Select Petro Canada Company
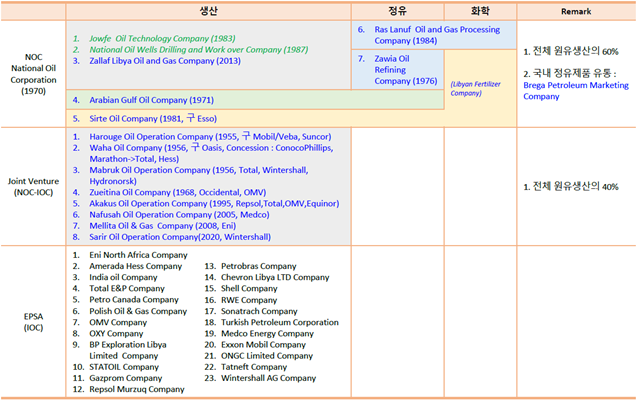This screenshot has width=638, height=400. click(134, 300)
